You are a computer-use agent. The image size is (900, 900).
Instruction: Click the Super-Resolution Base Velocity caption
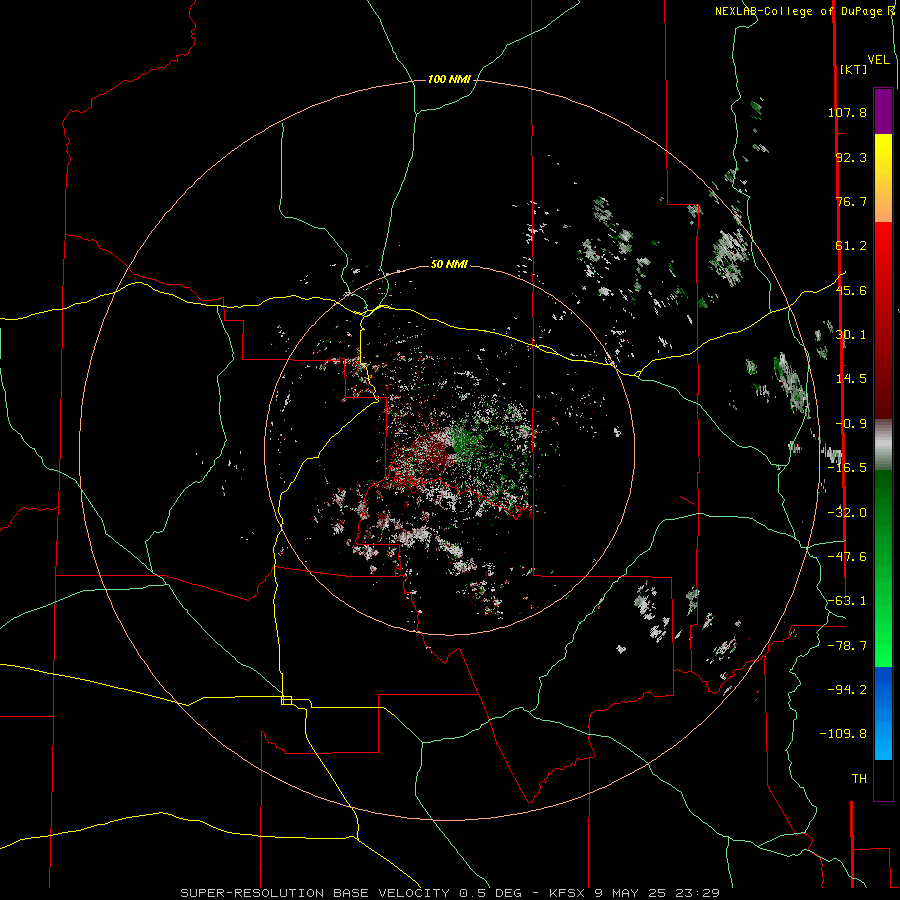tap(450, 893)
